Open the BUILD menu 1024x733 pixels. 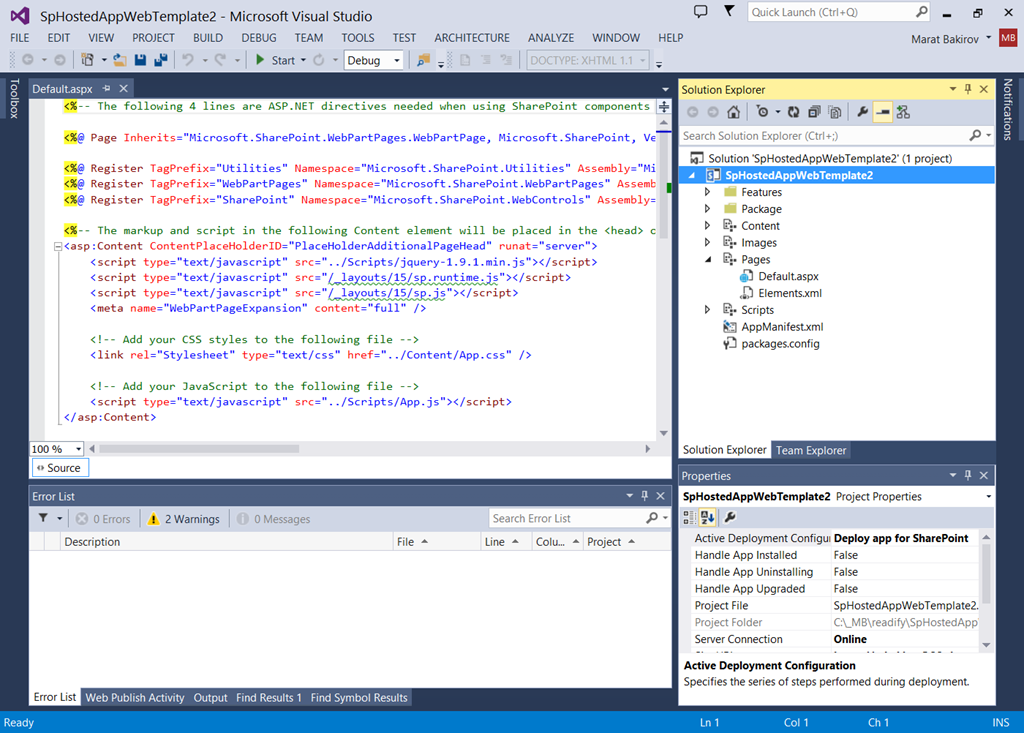pos(208,38)
